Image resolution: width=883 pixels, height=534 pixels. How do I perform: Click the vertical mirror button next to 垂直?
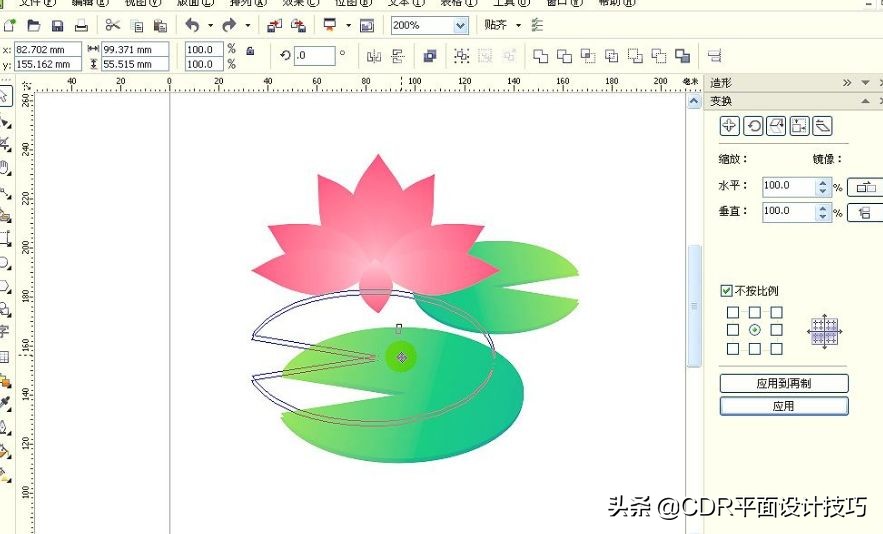click(x=866, y=213)
